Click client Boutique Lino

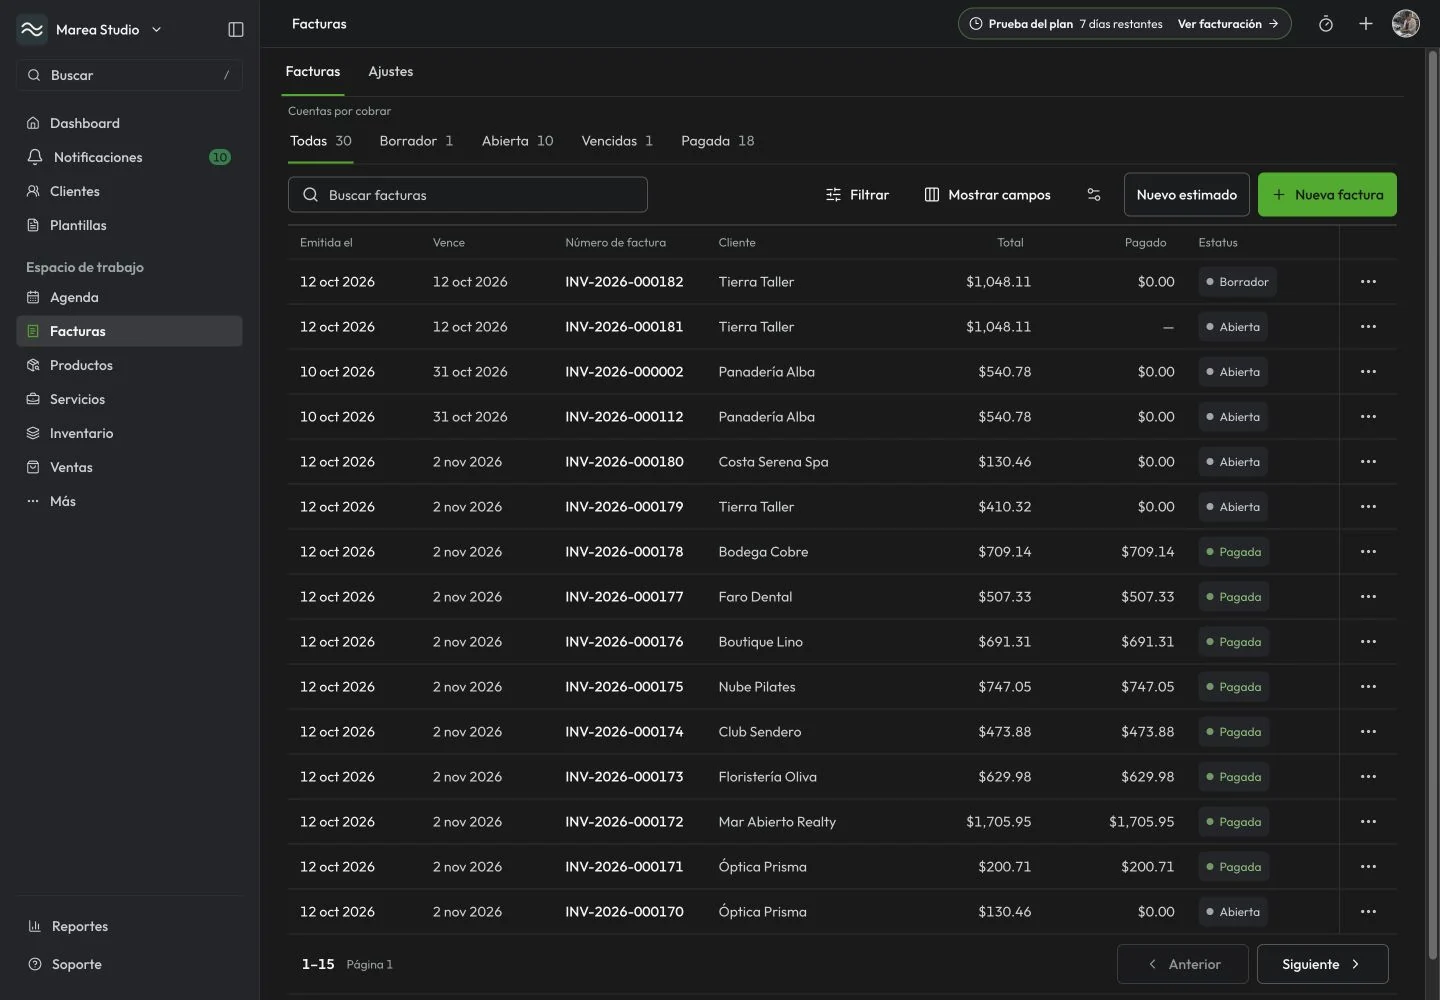pos(760,642)
